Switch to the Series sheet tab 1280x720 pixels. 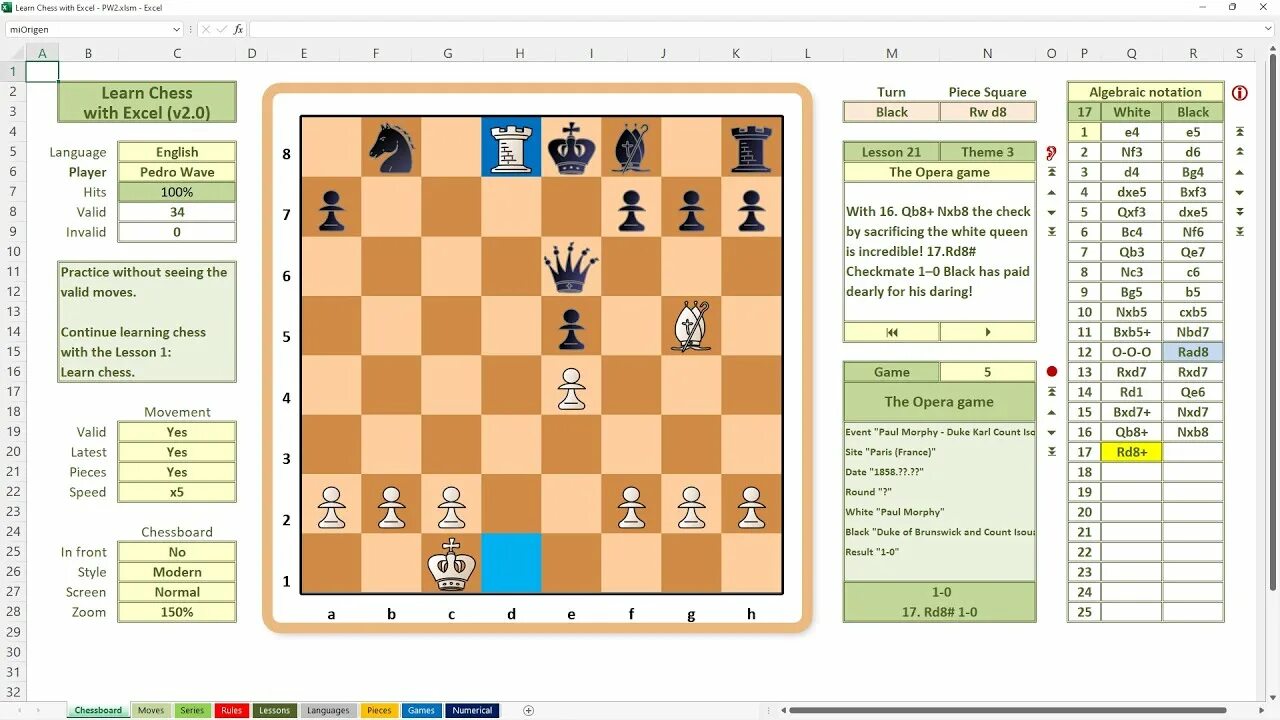[x=192, y=711]
